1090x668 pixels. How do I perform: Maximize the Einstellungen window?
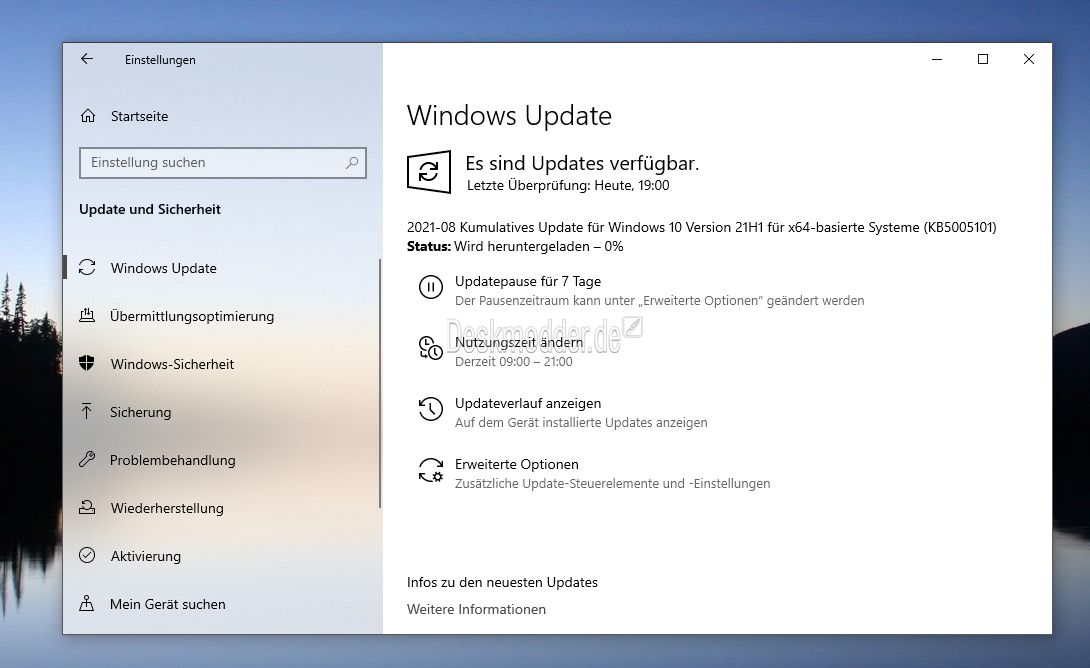tap(983, 59)
